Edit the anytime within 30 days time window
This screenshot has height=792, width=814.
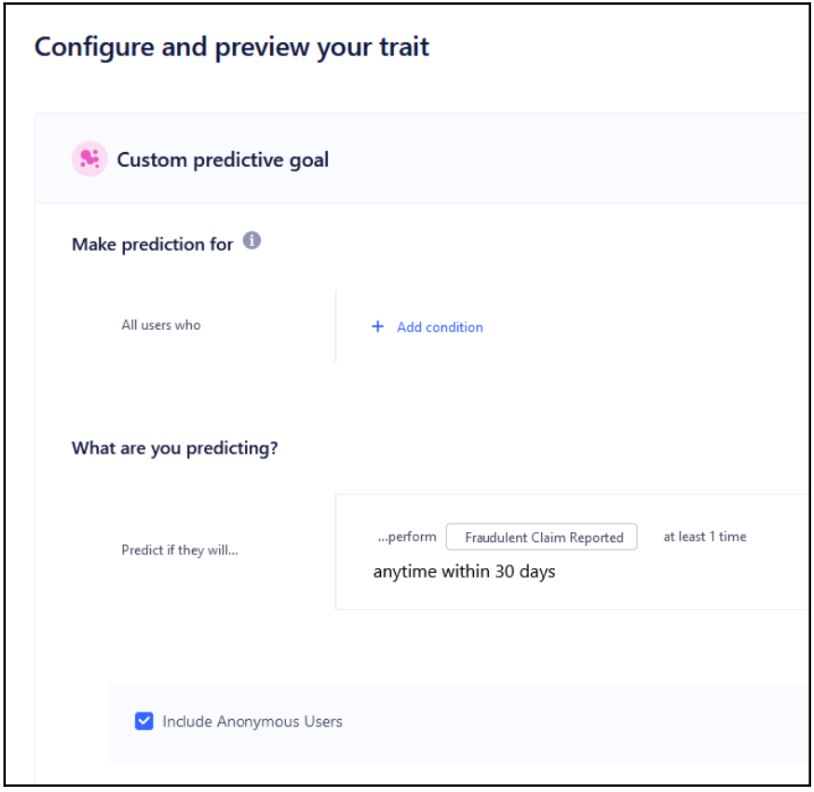pyautogui.click(x=466, y=570)
